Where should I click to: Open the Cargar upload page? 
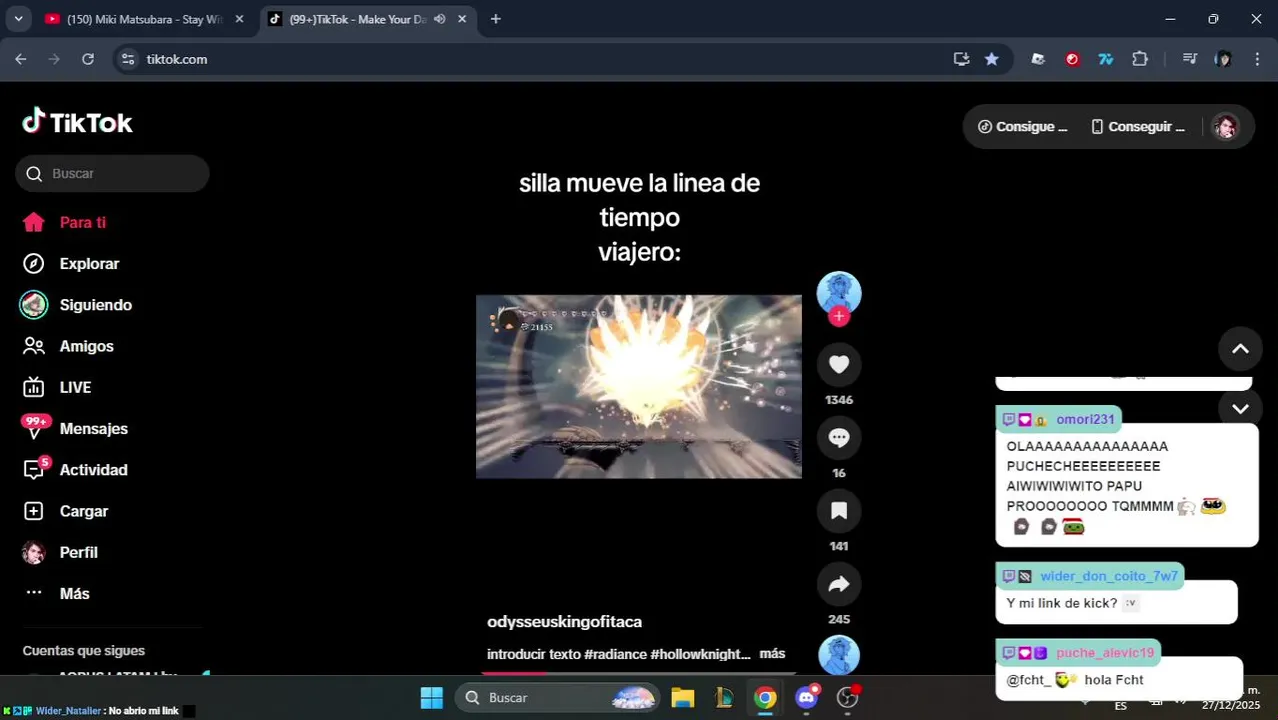pyautogui.click(x=65, y=511)
